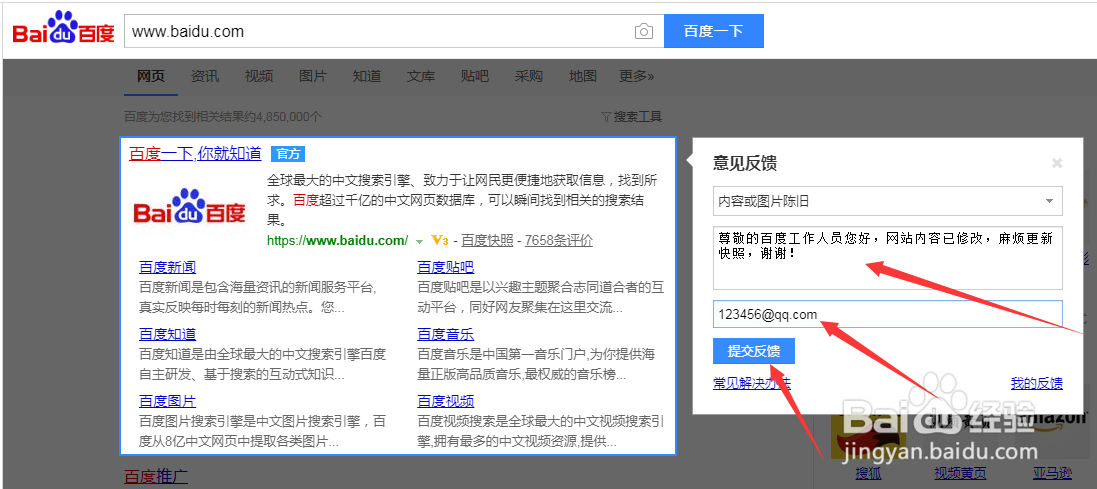This screenshot has height=489, width=1097.
Task: Expand the small arrow after result URL
Action: [x=419, y=241]
